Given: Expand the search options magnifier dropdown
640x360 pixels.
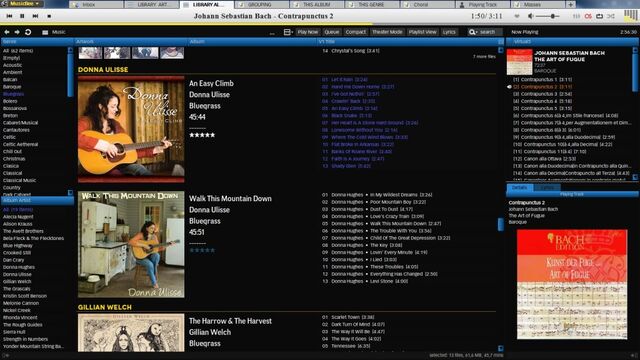Looking at the screenshot, I should pyautogui.click(x=473, y=32).
